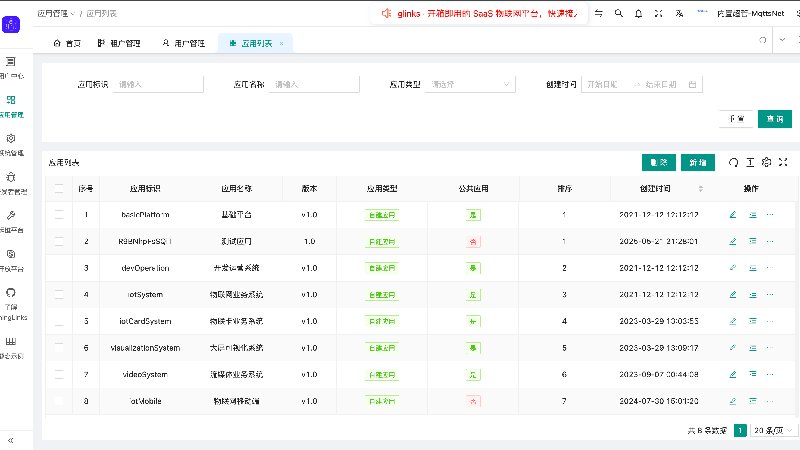Open the calendar icon in date range
This screenshot has width=800, height=450.
click(692, 84)
